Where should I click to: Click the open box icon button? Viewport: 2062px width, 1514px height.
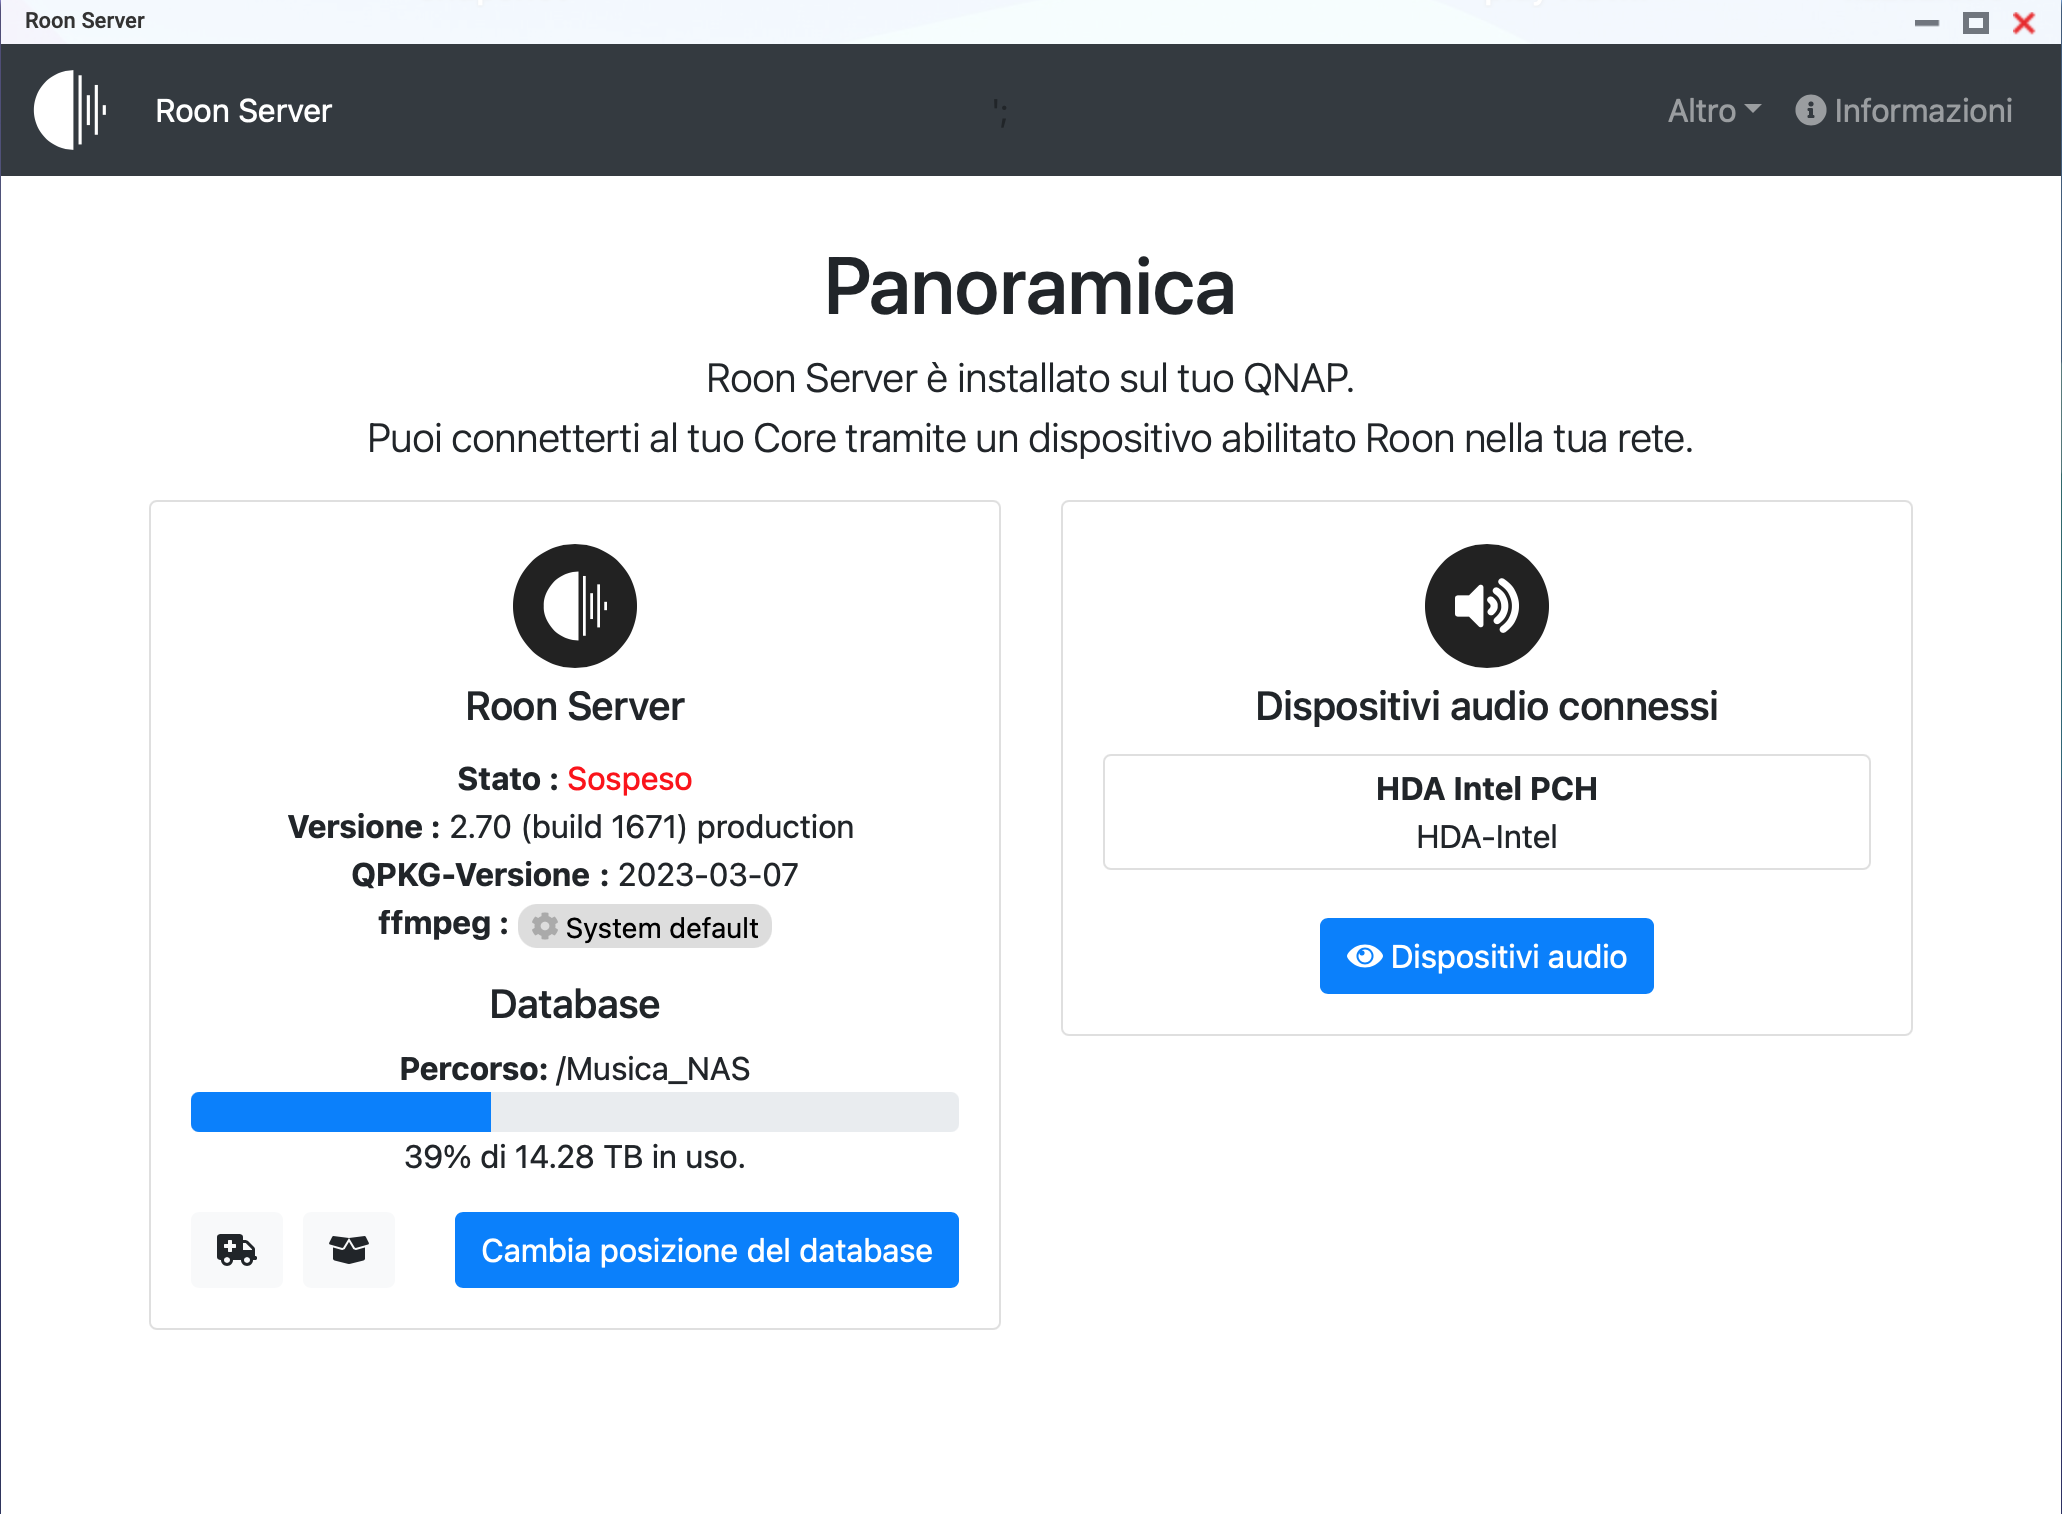coord(349,1250)
